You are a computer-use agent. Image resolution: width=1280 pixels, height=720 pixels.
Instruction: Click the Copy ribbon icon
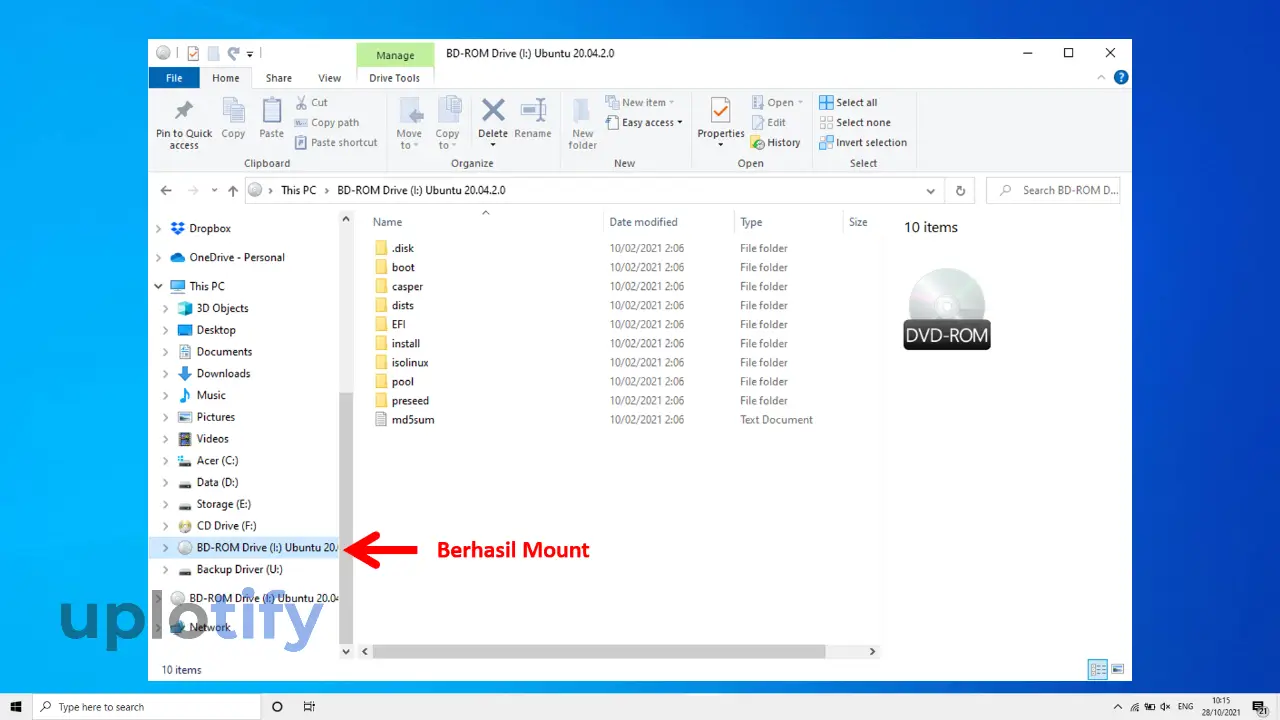(x=233, y=110)
